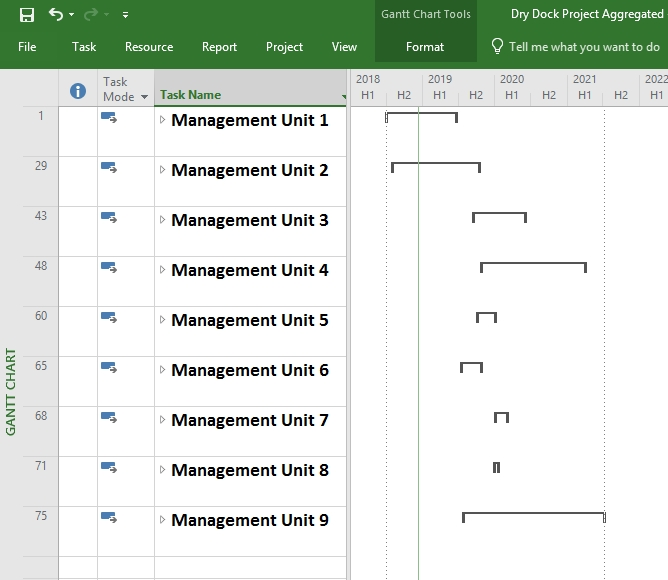The width and height of the screenshot is (668, 580).
Task: Expand Management Unit 7 subtasks
Action: click(163, 420)
